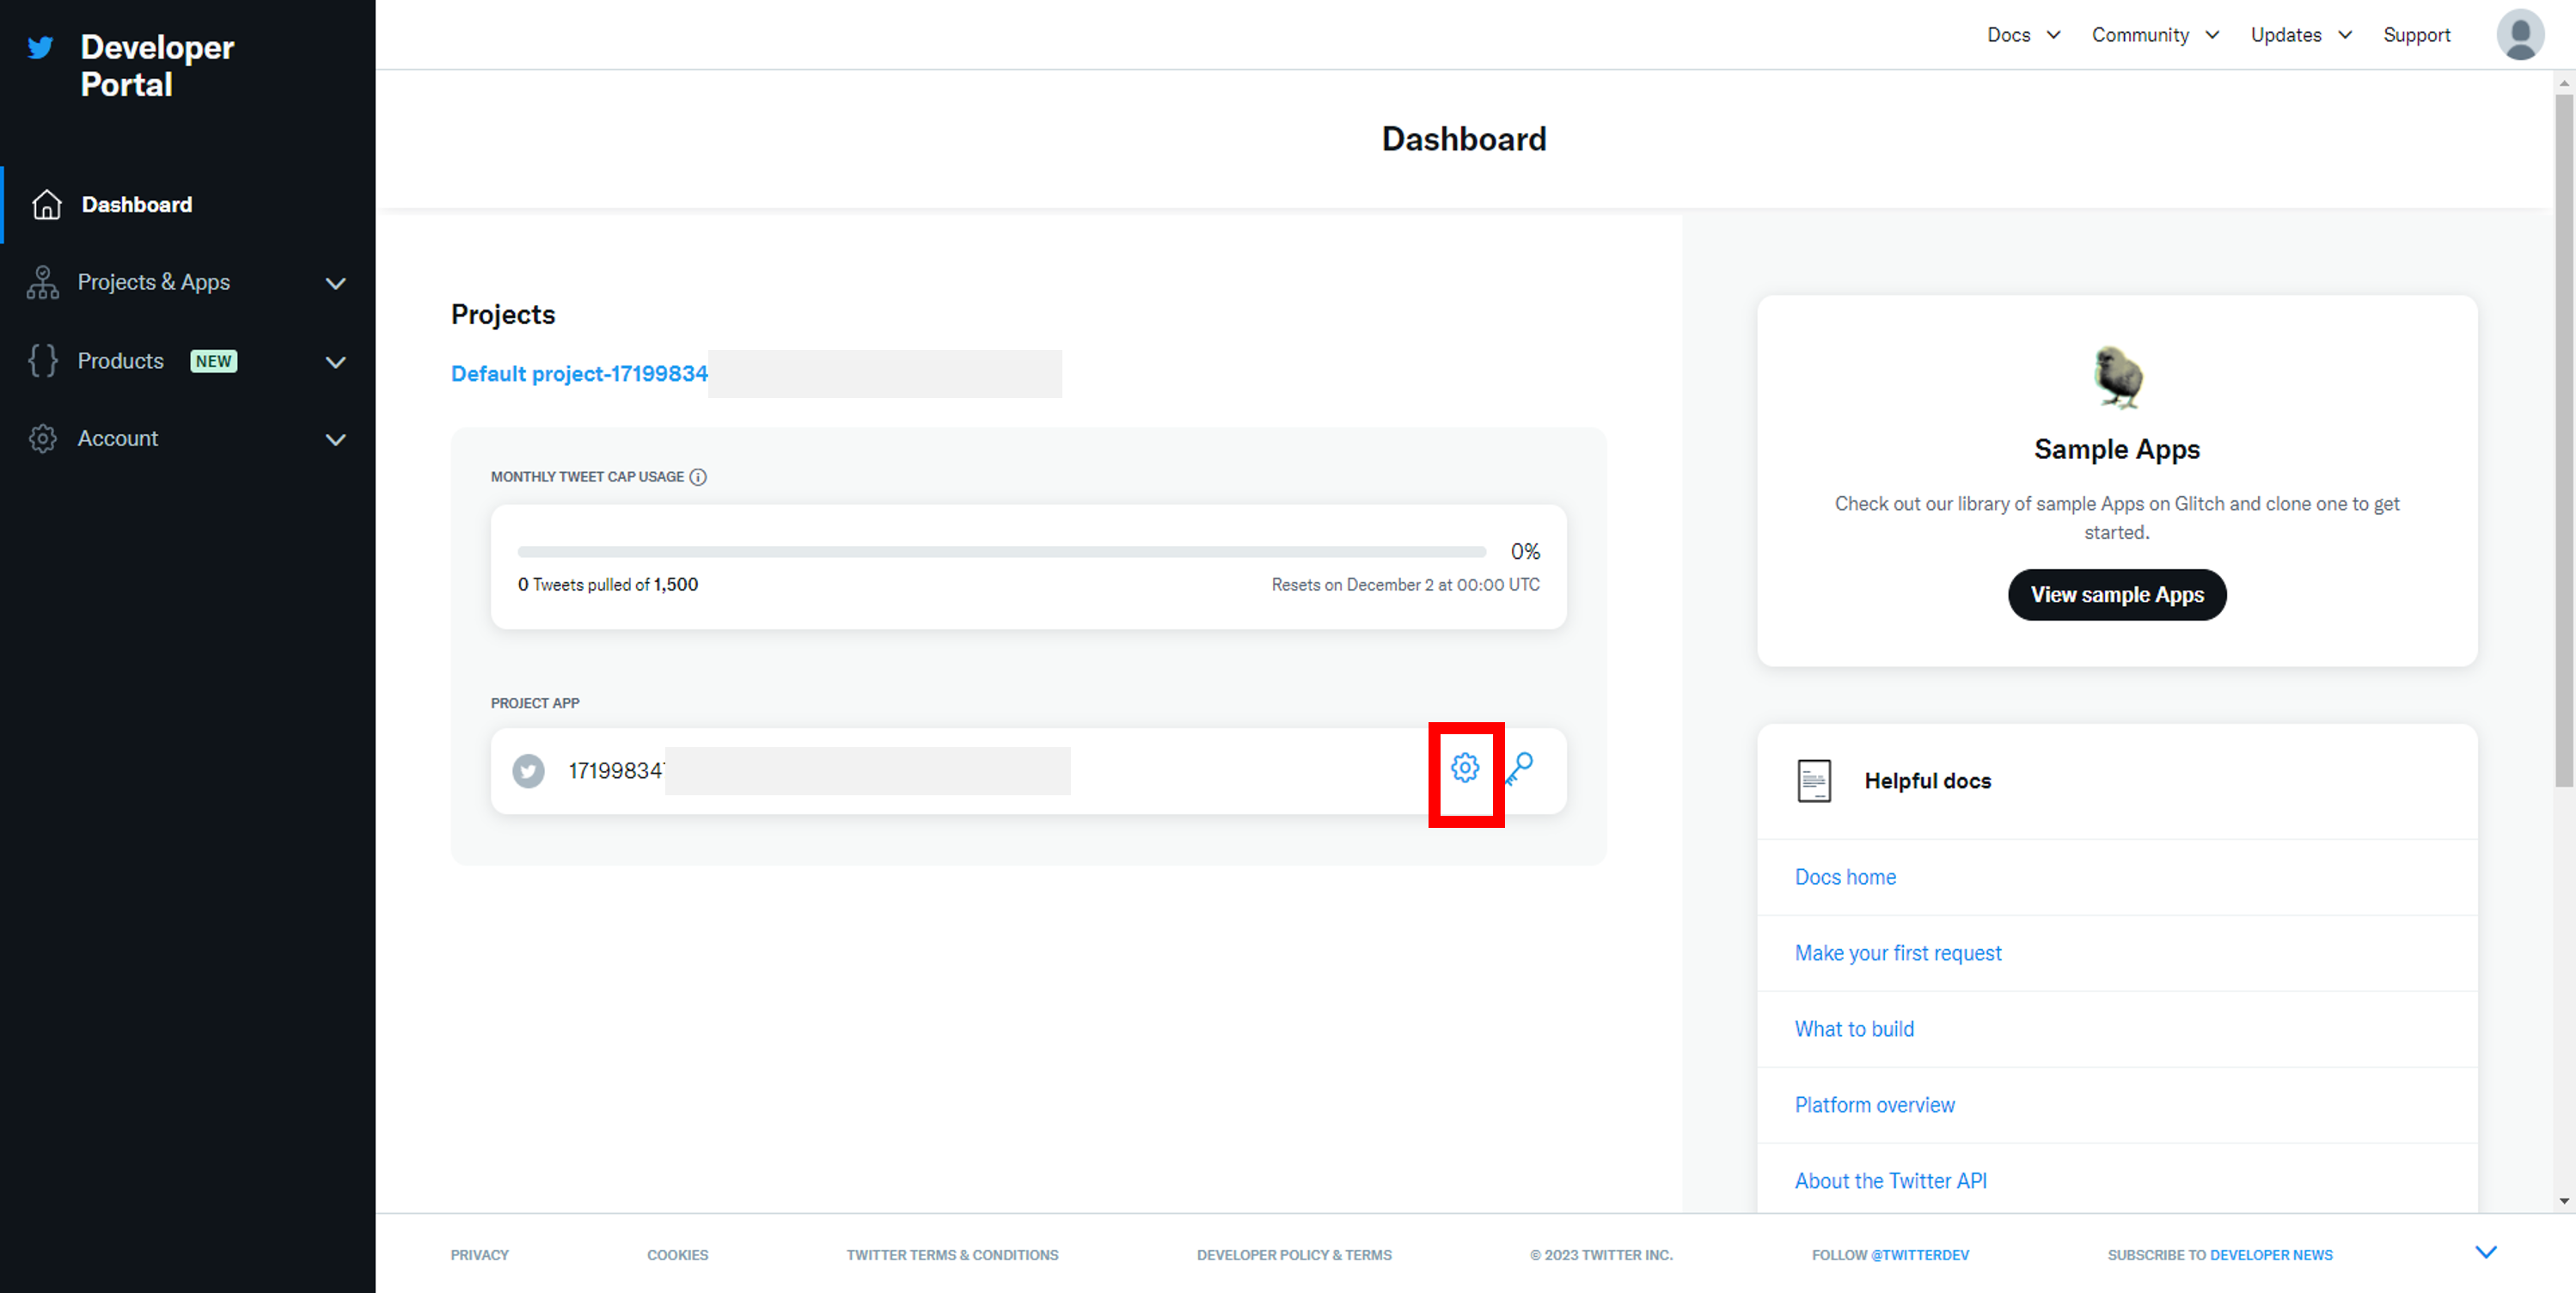Click the Sample Apps heading

coord(2117,450)
